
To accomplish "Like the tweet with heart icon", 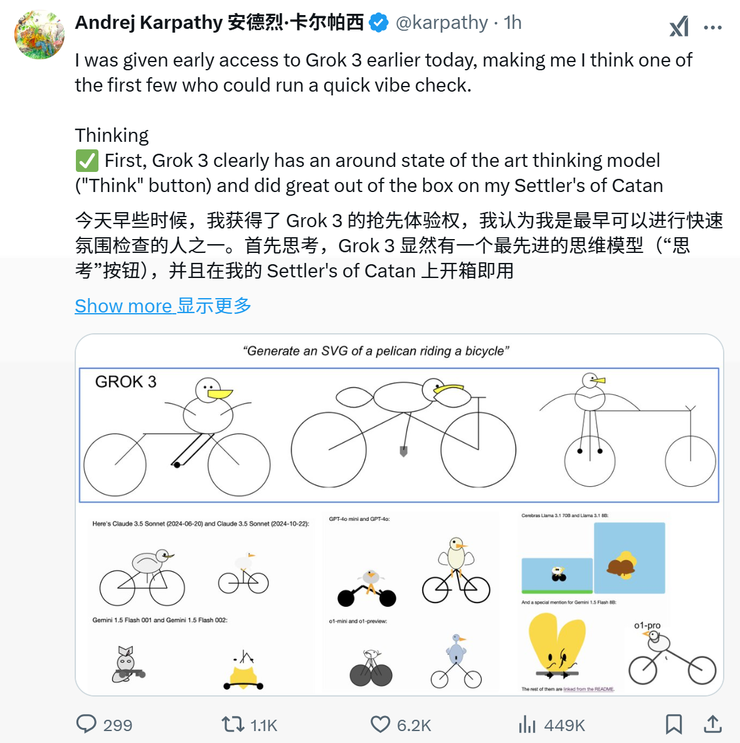I will [381, 724].
